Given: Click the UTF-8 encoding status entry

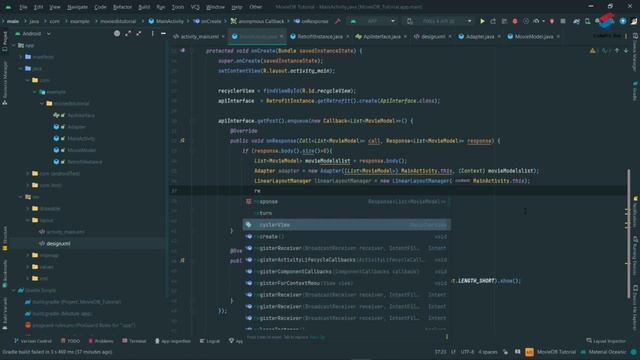Looking at the screenshot, I should pyautogui.click(x=467, y=352).
